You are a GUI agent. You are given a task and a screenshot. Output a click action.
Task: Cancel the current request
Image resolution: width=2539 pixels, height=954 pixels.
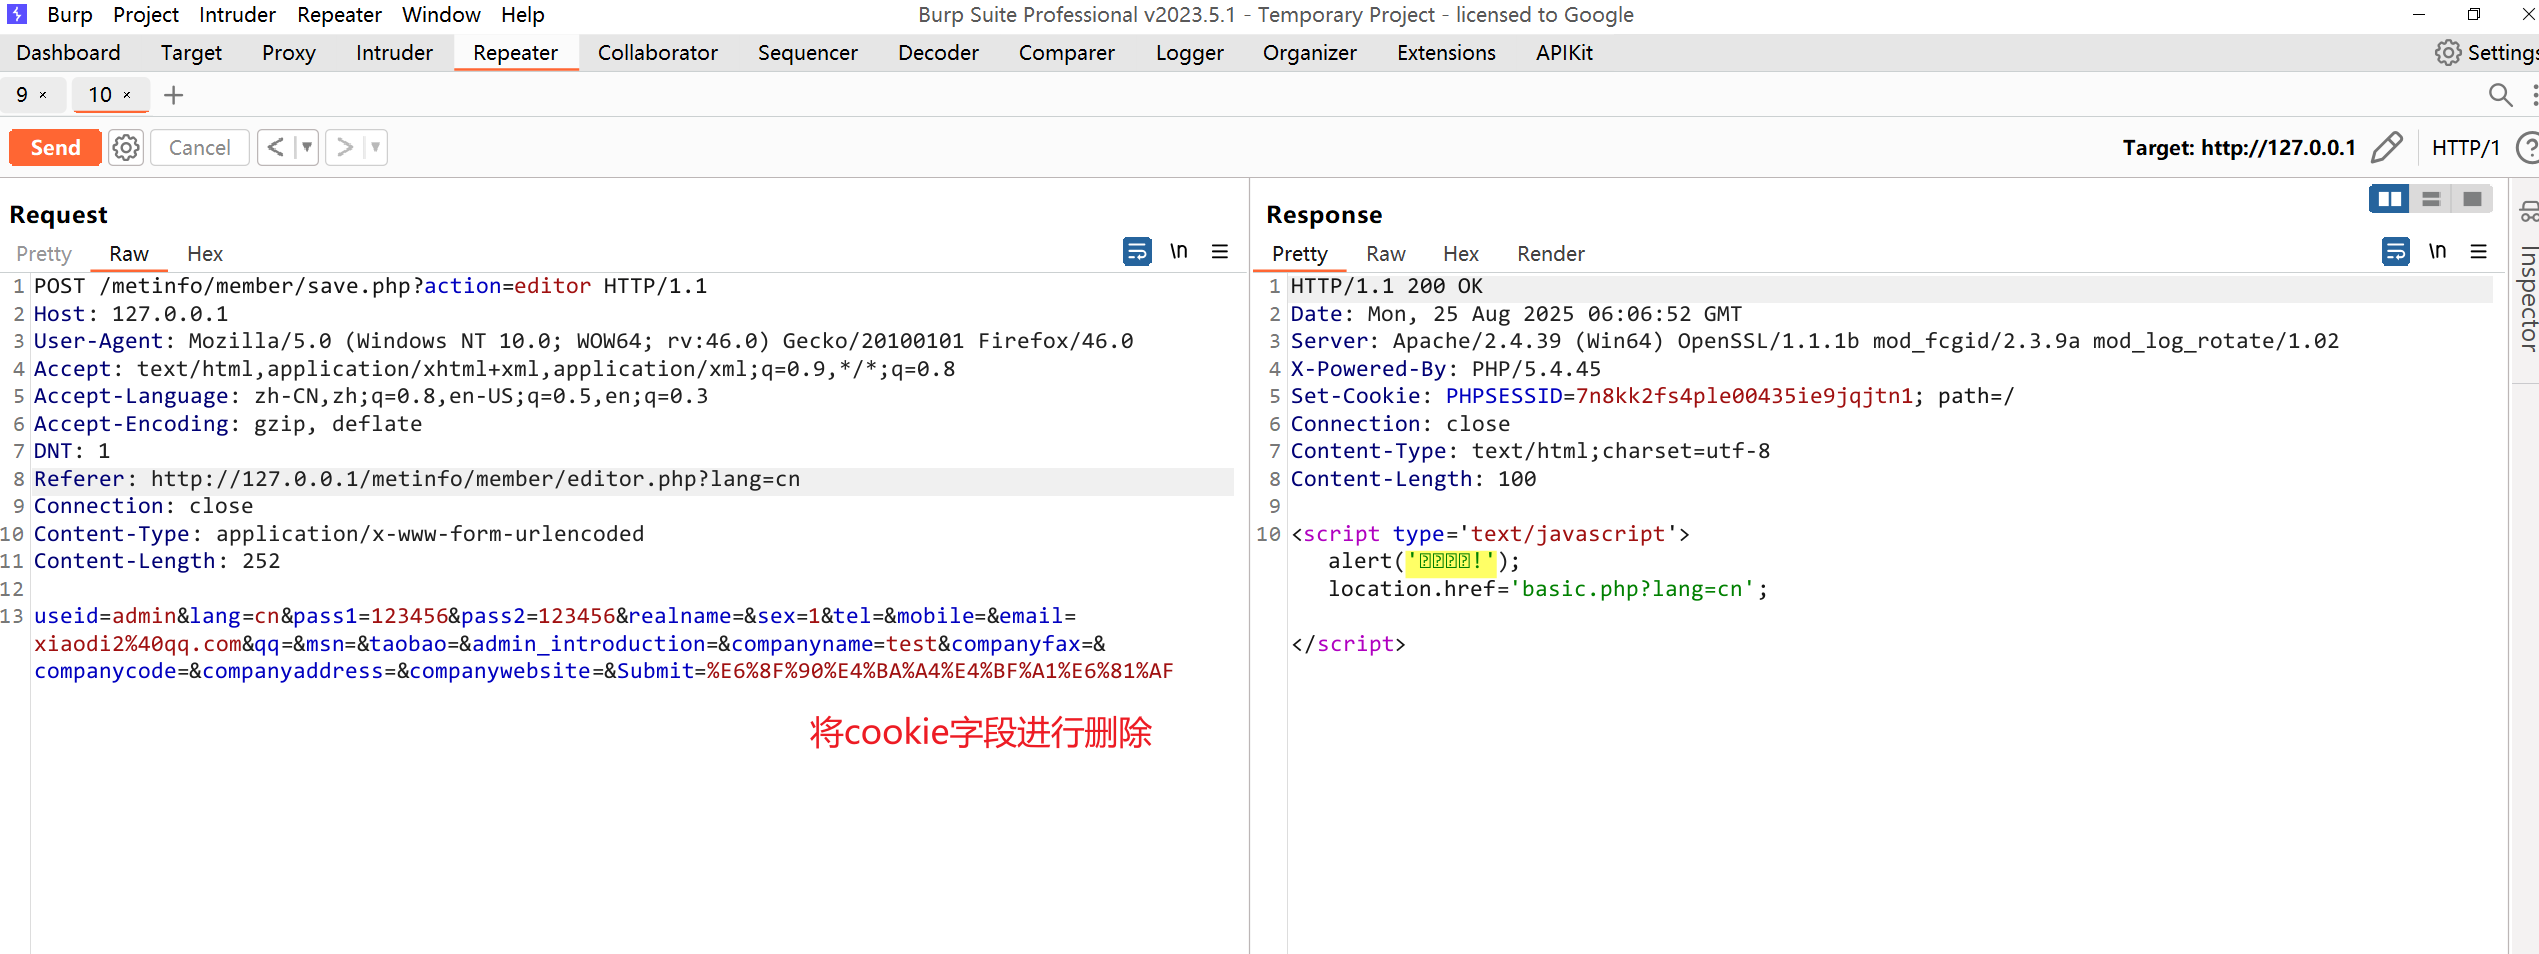click(200, 148)
